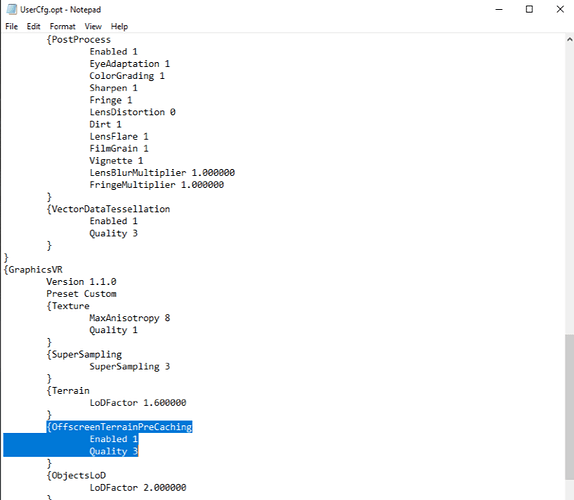Image resolution: width=574 pixels, height=500 pixels.
Task: Open the View menu
Action: (x=93, y=26)
